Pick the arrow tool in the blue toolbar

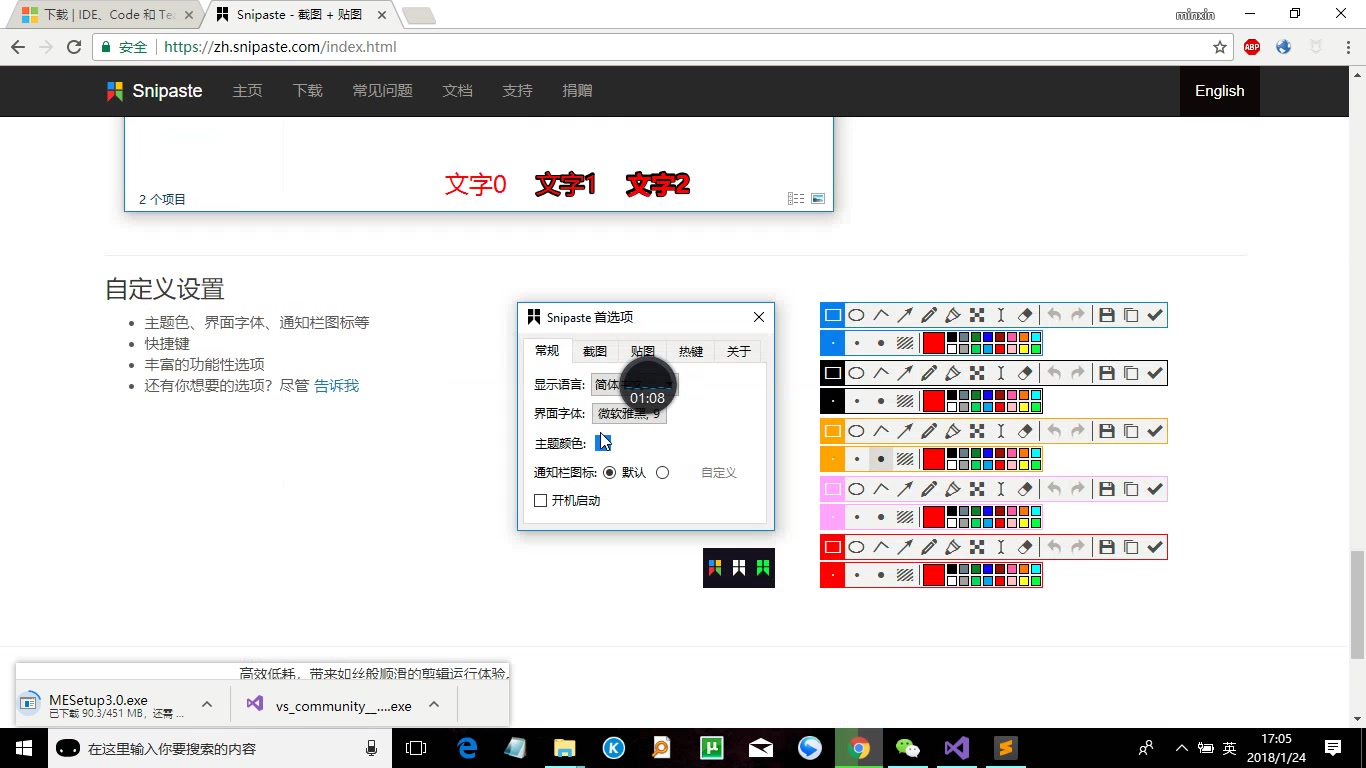[x=905, y=315]
